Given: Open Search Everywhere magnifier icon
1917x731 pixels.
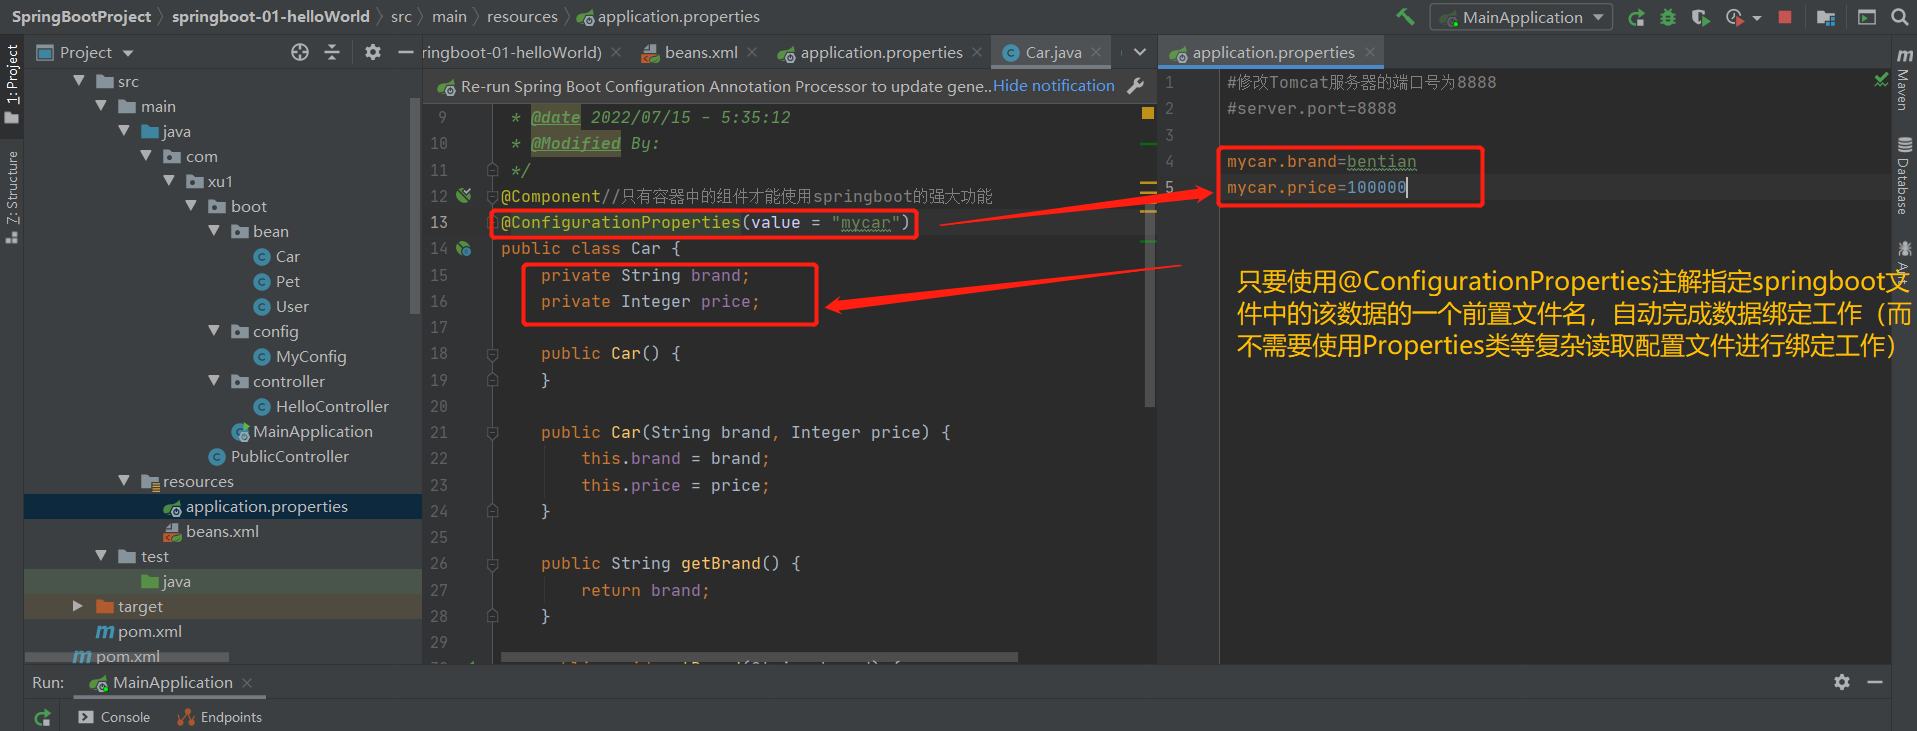Looking at the screenshot, I should click(1900, 17).
